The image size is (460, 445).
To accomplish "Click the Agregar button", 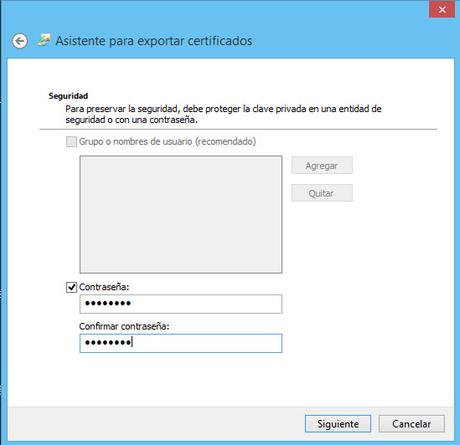I will tap(322, 166).
